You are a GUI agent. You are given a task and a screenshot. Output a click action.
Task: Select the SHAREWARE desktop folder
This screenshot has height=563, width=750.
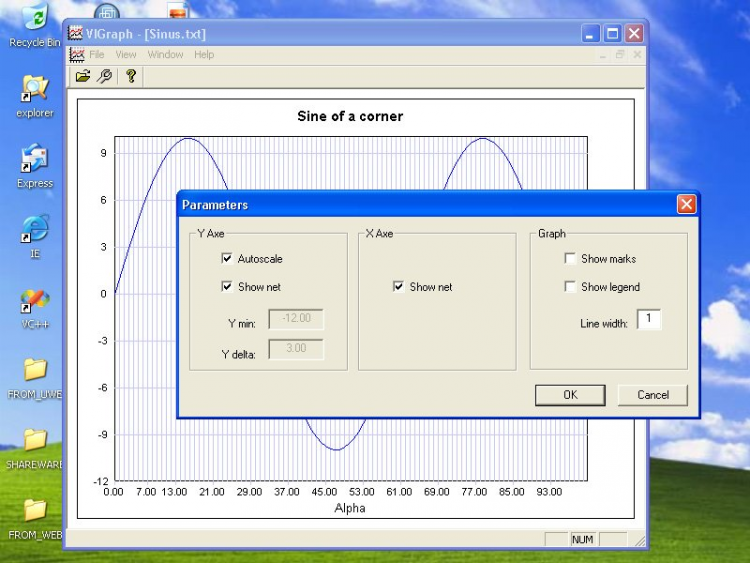click(35, 450)
